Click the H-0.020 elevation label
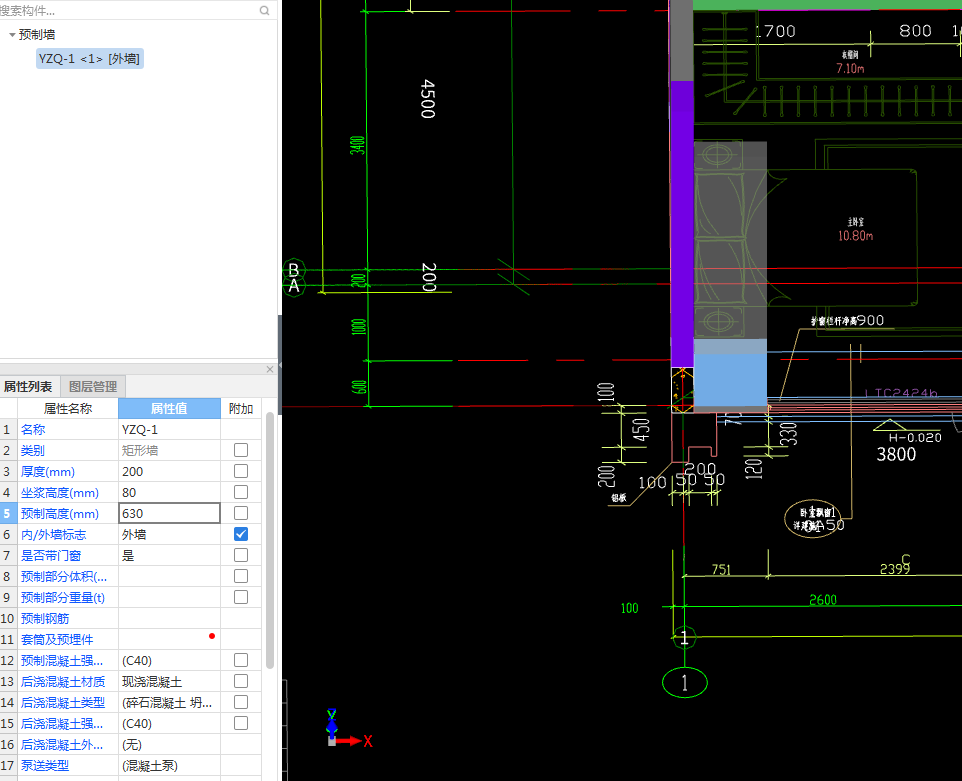This screenshot has height=781, width=962. [915, 437]
